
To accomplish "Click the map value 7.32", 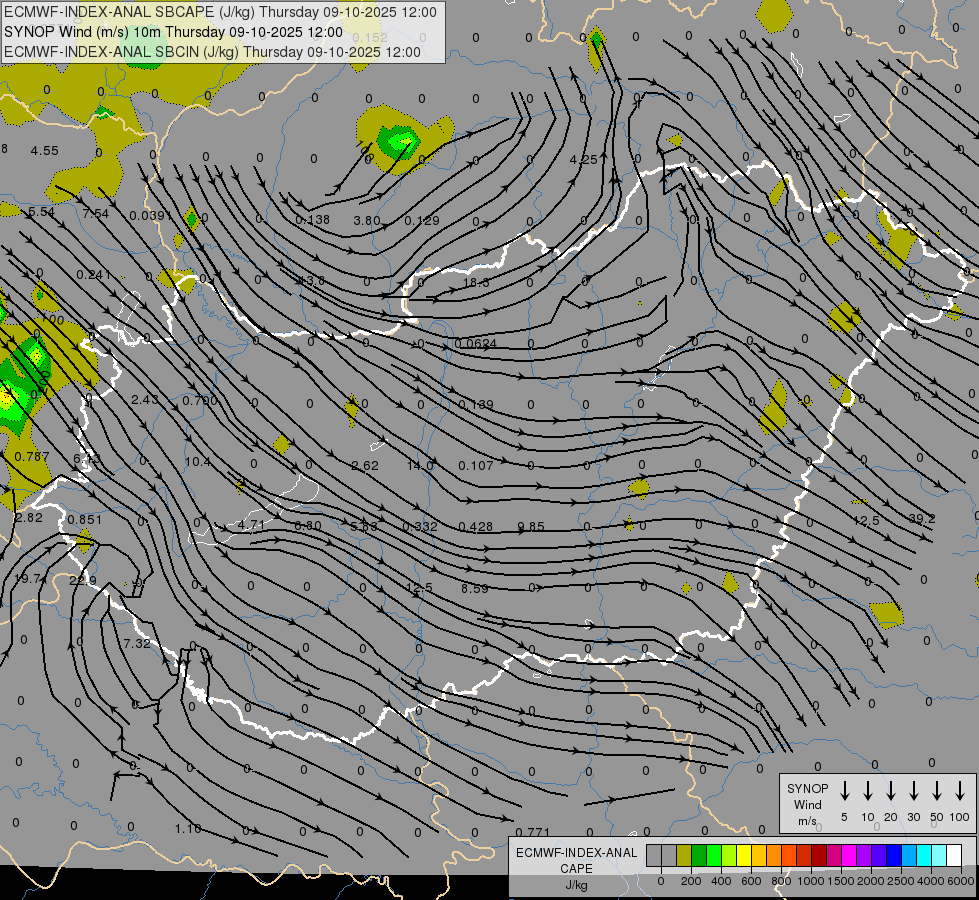I will [x=137, y=643].
